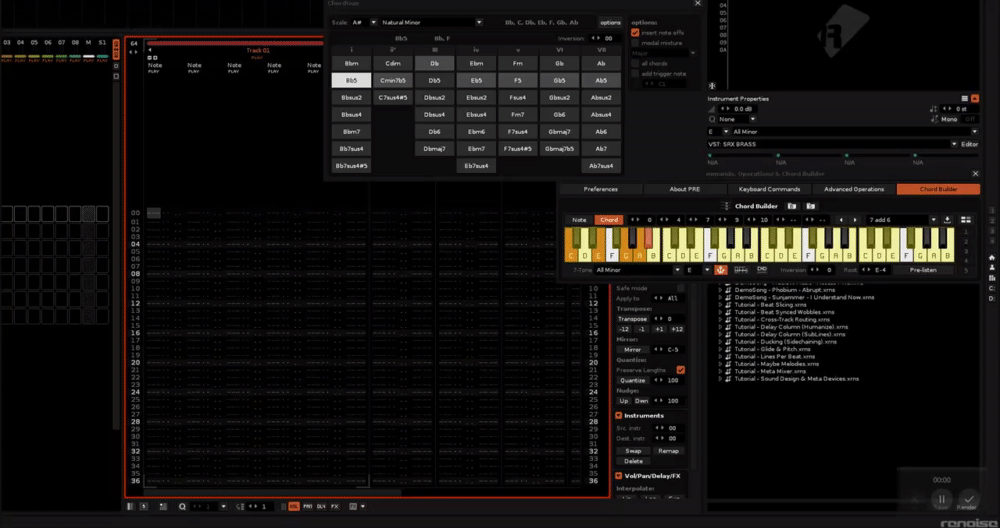Click the All Minor scale dropdown icon in Instrument Properties
Viewport: 1000px width, 528px height.
pyautogui.click(x=976, y=131)
